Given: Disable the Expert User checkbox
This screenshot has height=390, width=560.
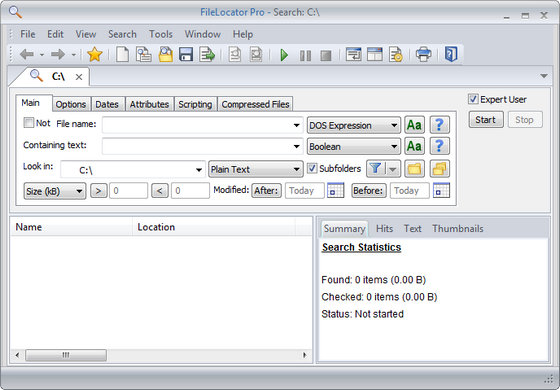Looking at the screenshot, I should (473, 99).
